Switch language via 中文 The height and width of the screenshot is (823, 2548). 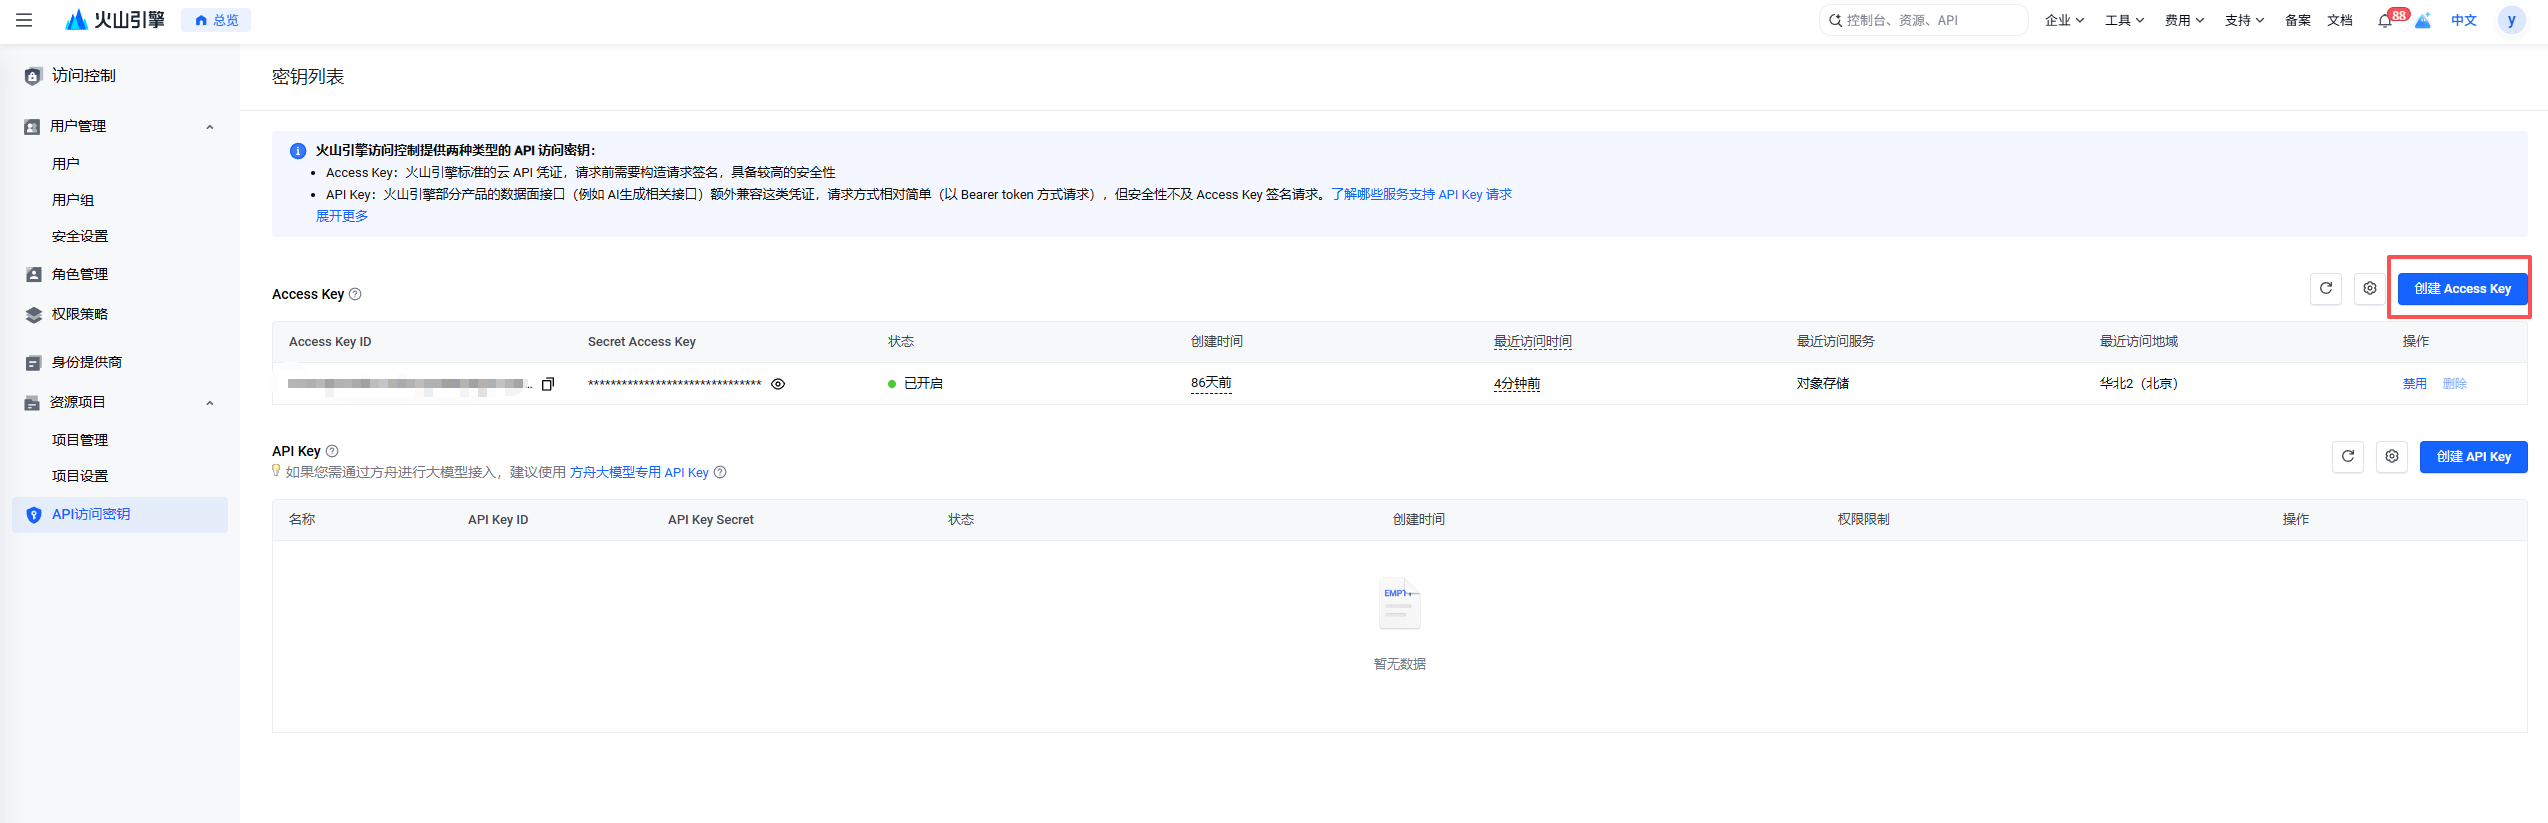click(2463, 20)
